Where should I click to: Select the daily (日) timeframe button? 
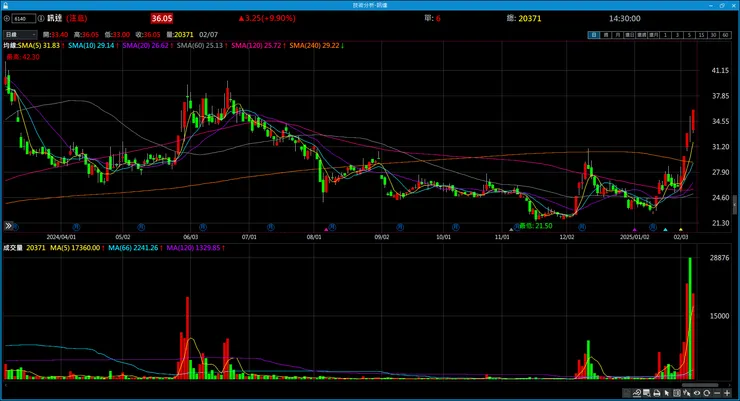(594, 35)
